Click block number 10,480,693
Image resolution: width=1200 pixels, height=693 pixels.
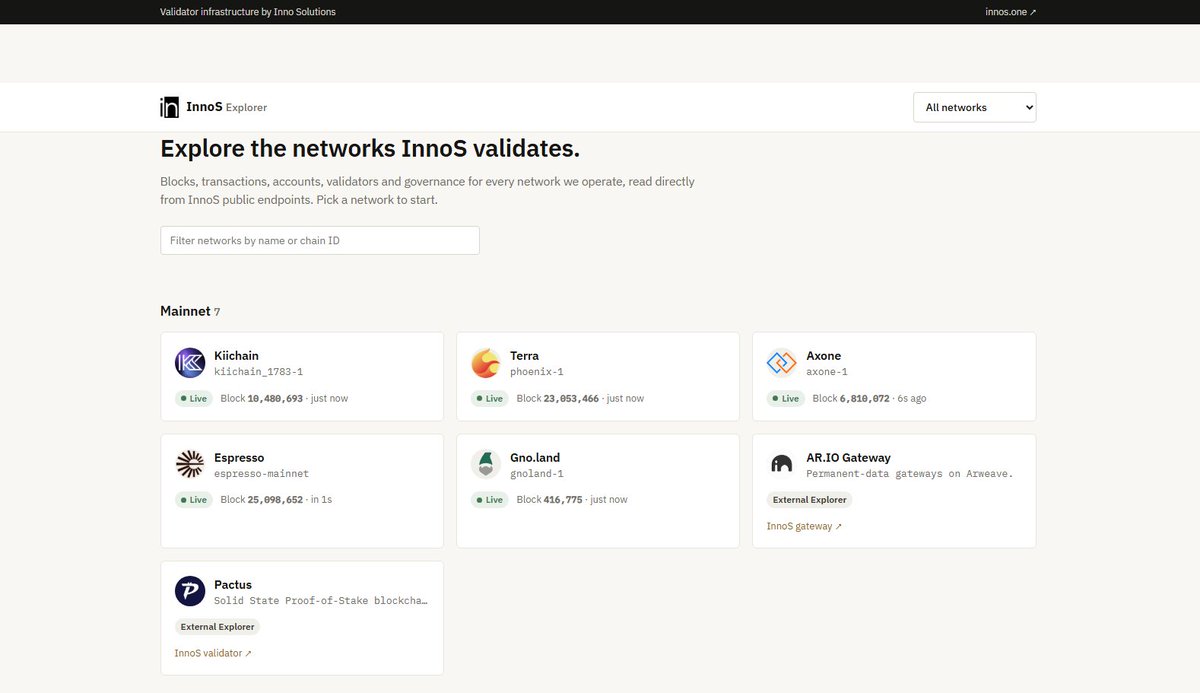click(x=275, y=398)
